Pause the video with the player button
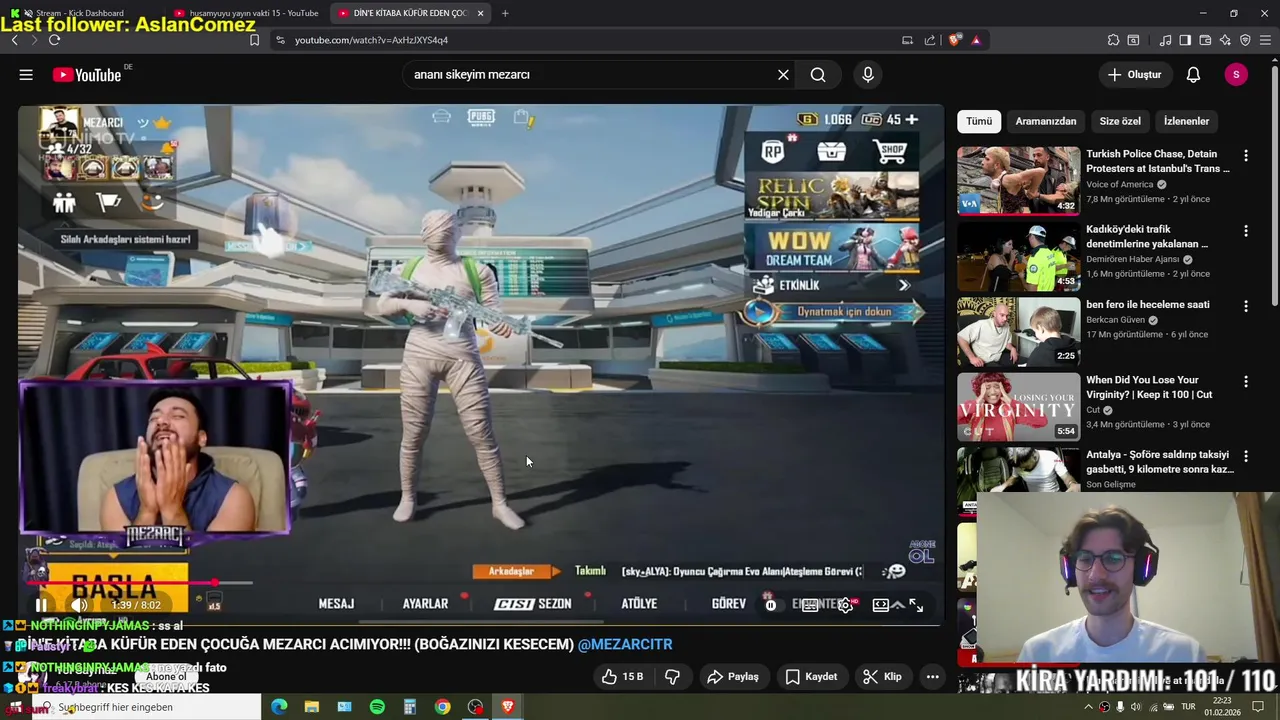 click(x=41, y=605)
